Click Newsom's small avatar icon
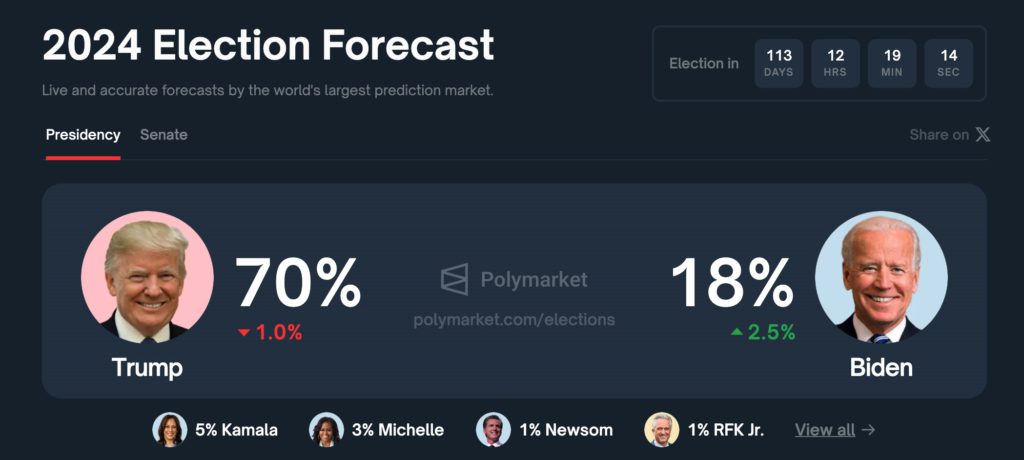Image resolution: width=1024 pixels, height=460 pixels. 494,429
